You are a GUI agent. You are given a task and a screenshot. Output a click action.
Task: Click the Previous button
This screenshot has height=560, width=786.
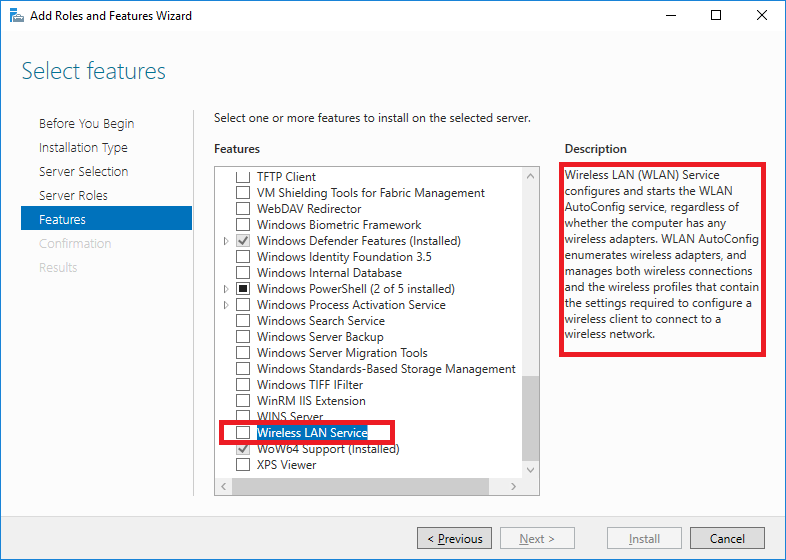point(454,538)
